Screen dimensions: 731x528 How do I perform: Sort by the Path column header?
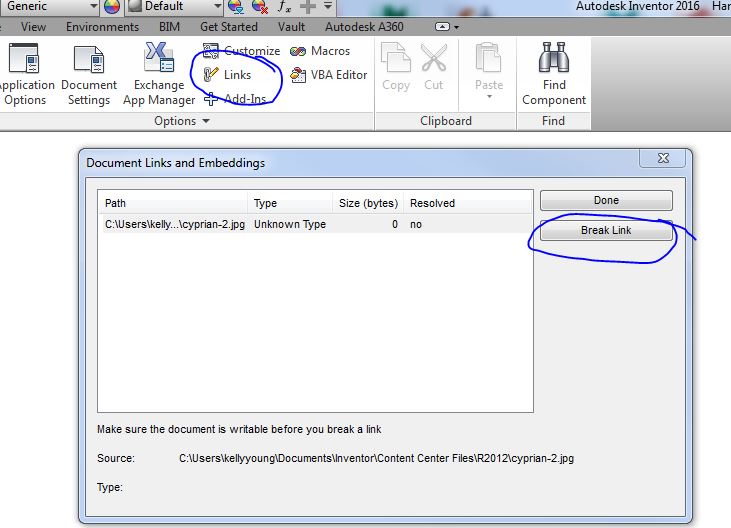pyautogui.click(x=174, y=203)
